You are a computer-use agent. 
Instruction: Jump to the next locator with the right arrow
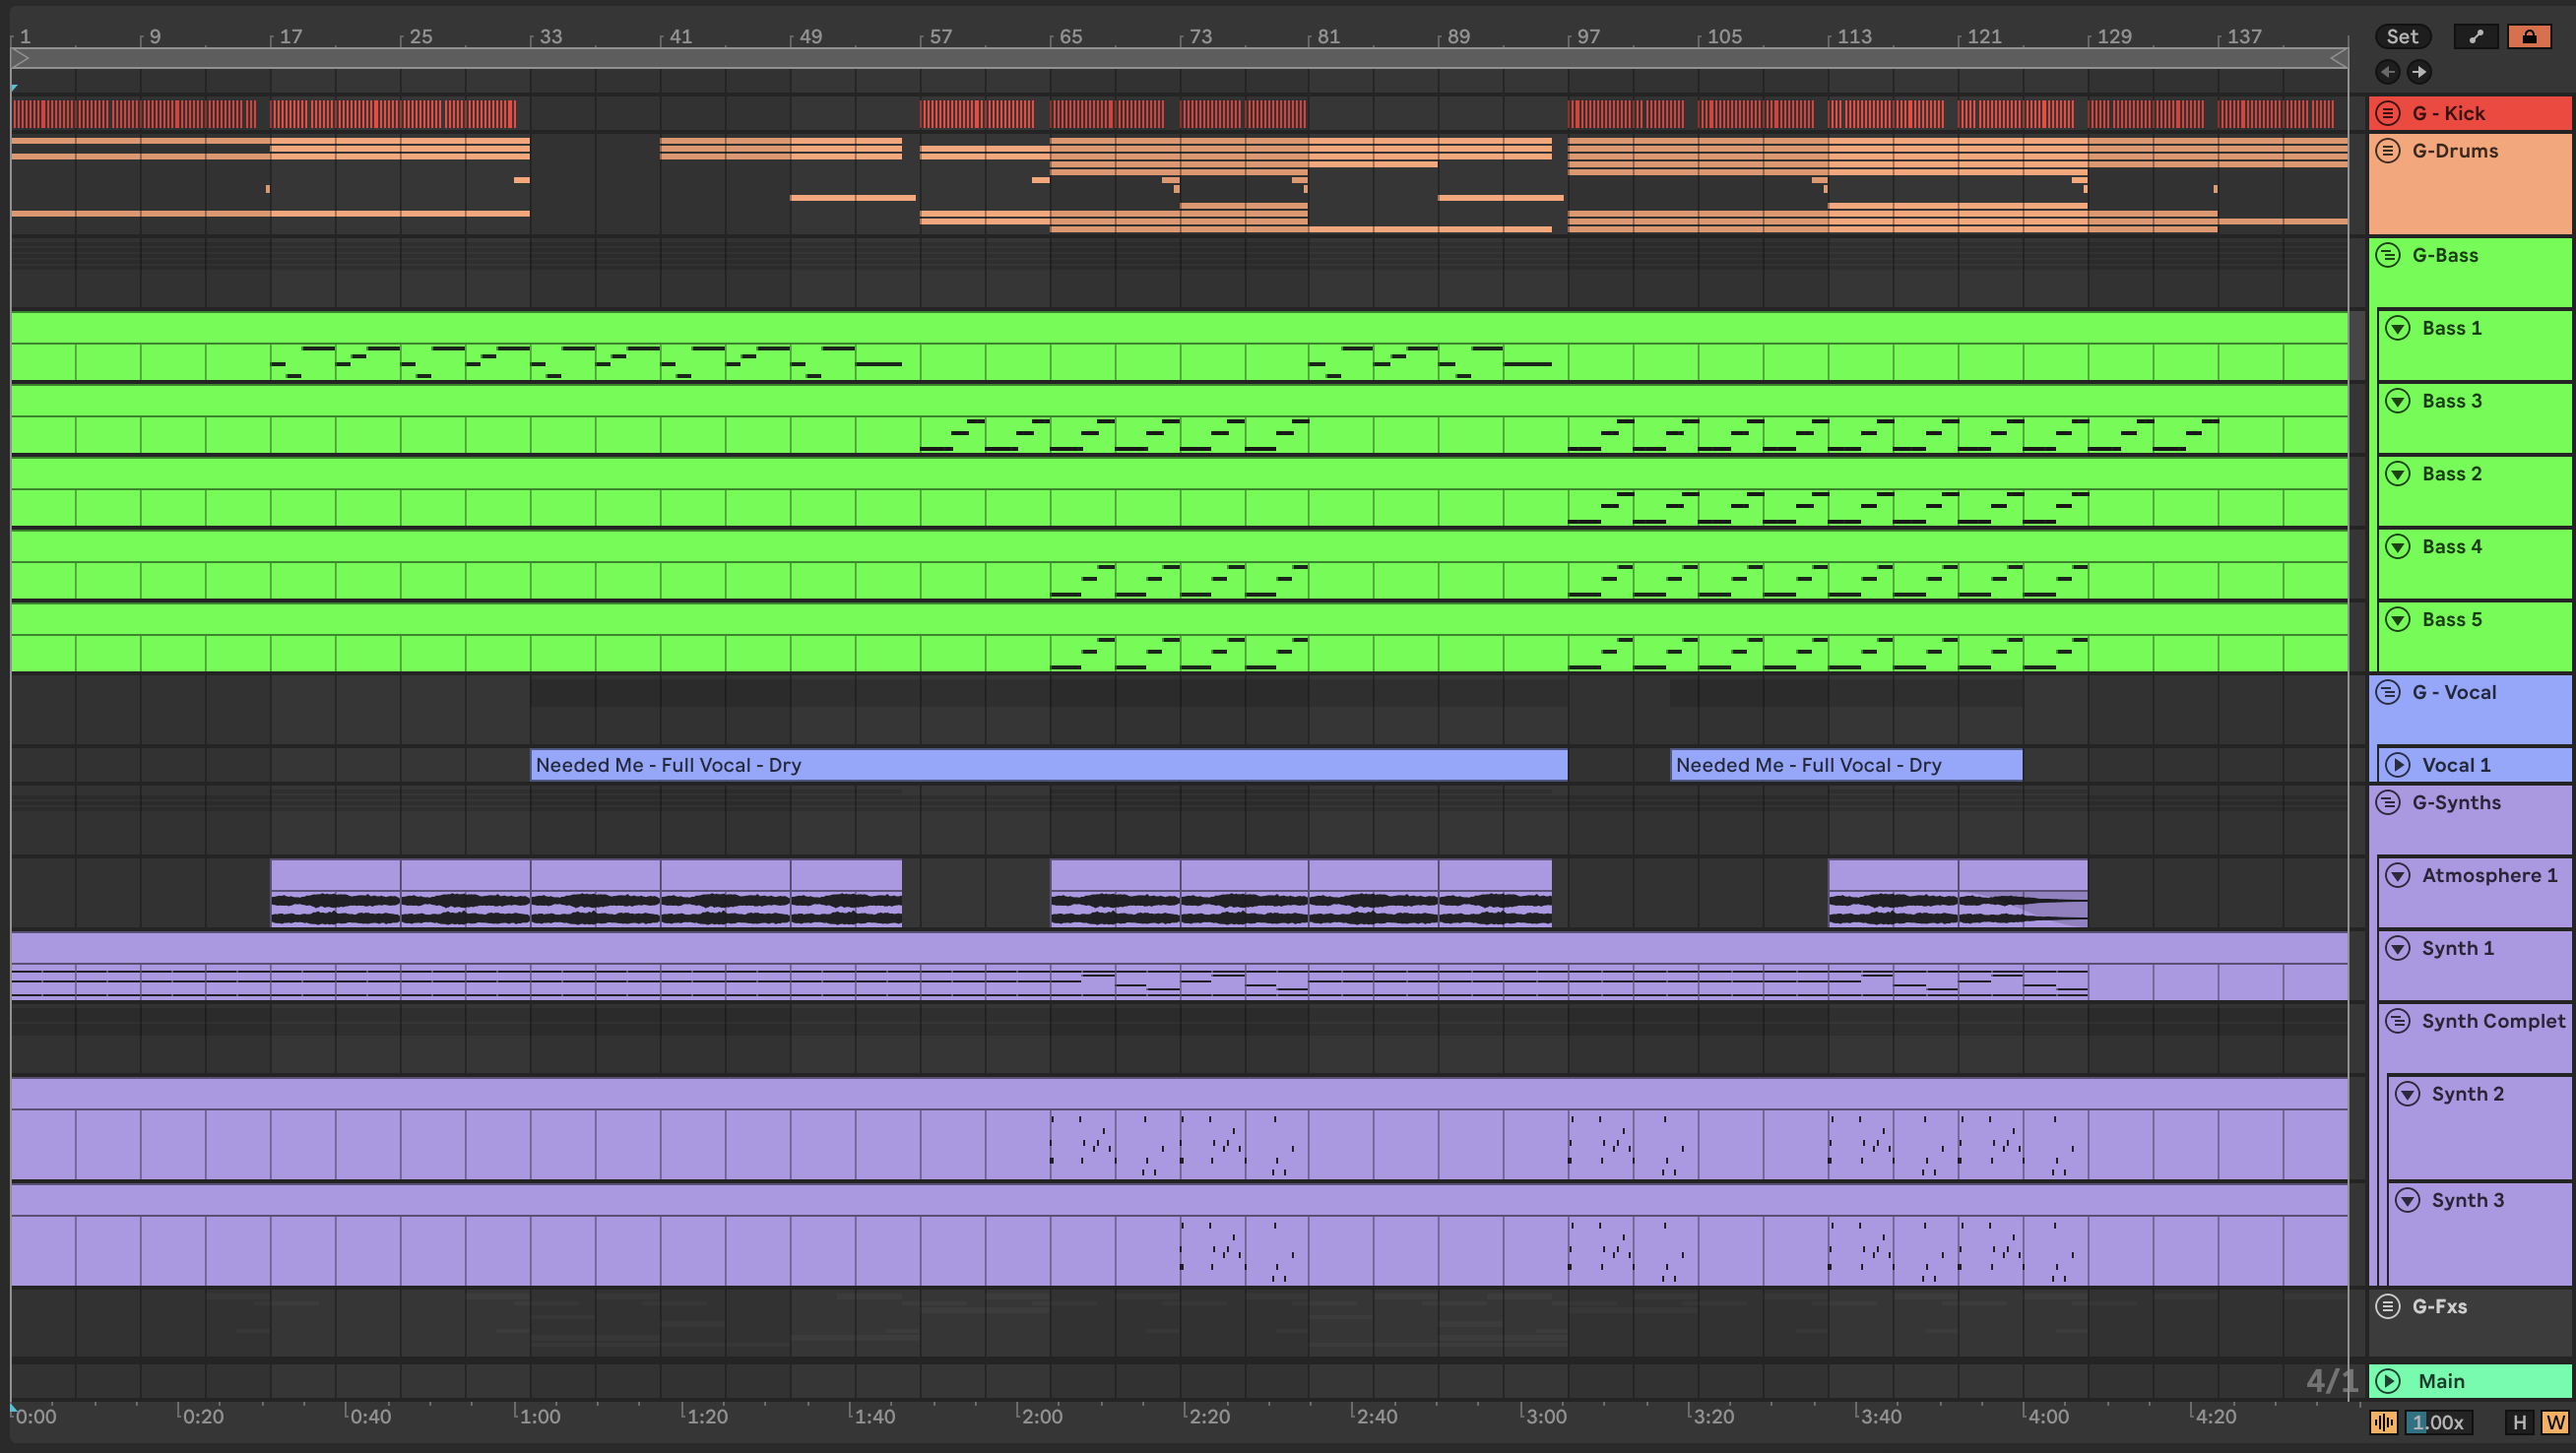pos(2418,72)
